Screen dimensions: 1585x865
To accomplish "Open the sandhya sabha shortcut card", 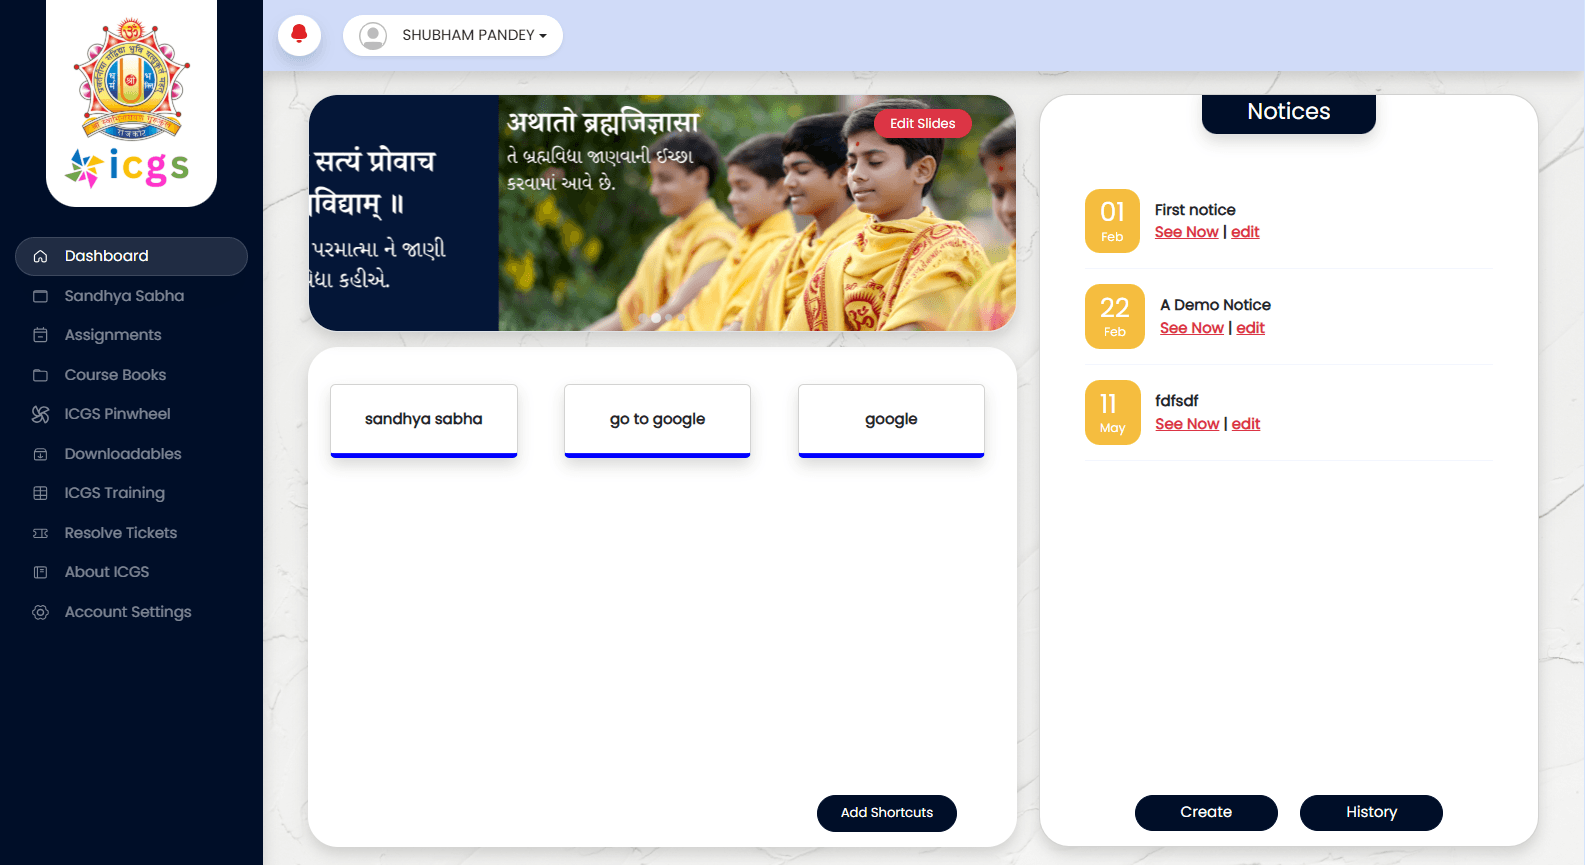I will point(424,420).
